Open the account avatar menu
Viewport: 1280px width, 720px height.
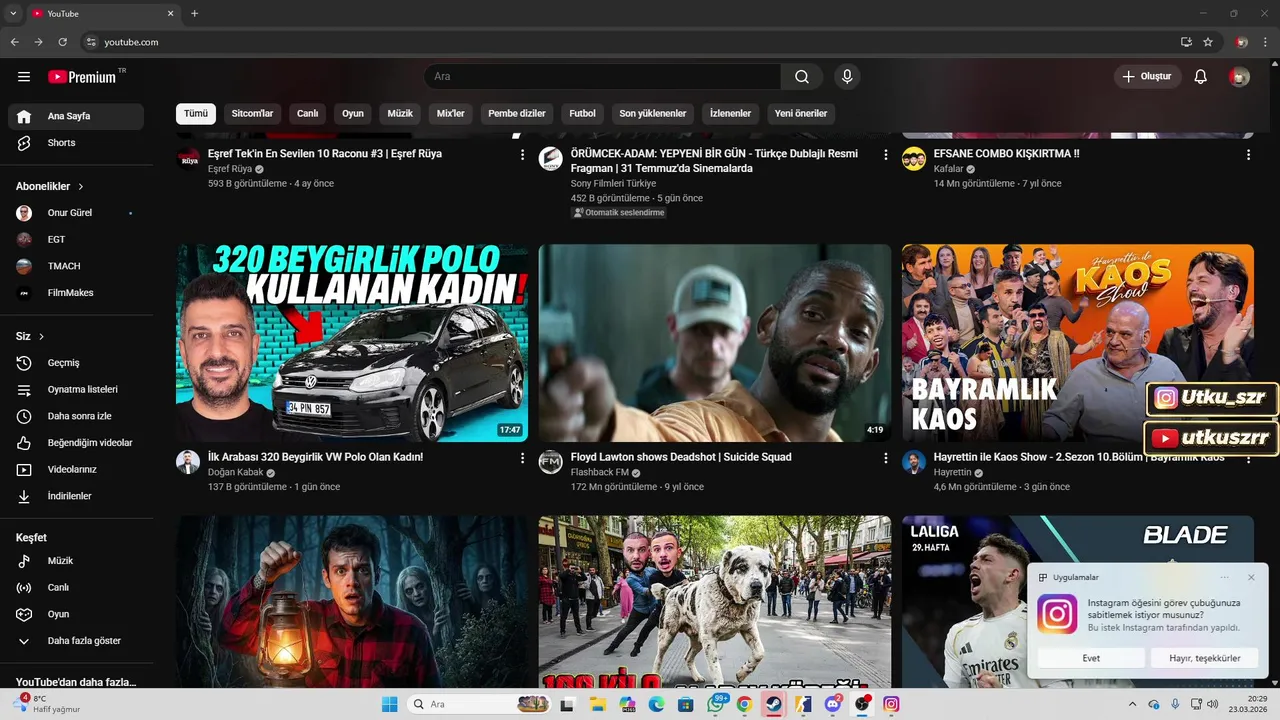tap(1239, 77)
